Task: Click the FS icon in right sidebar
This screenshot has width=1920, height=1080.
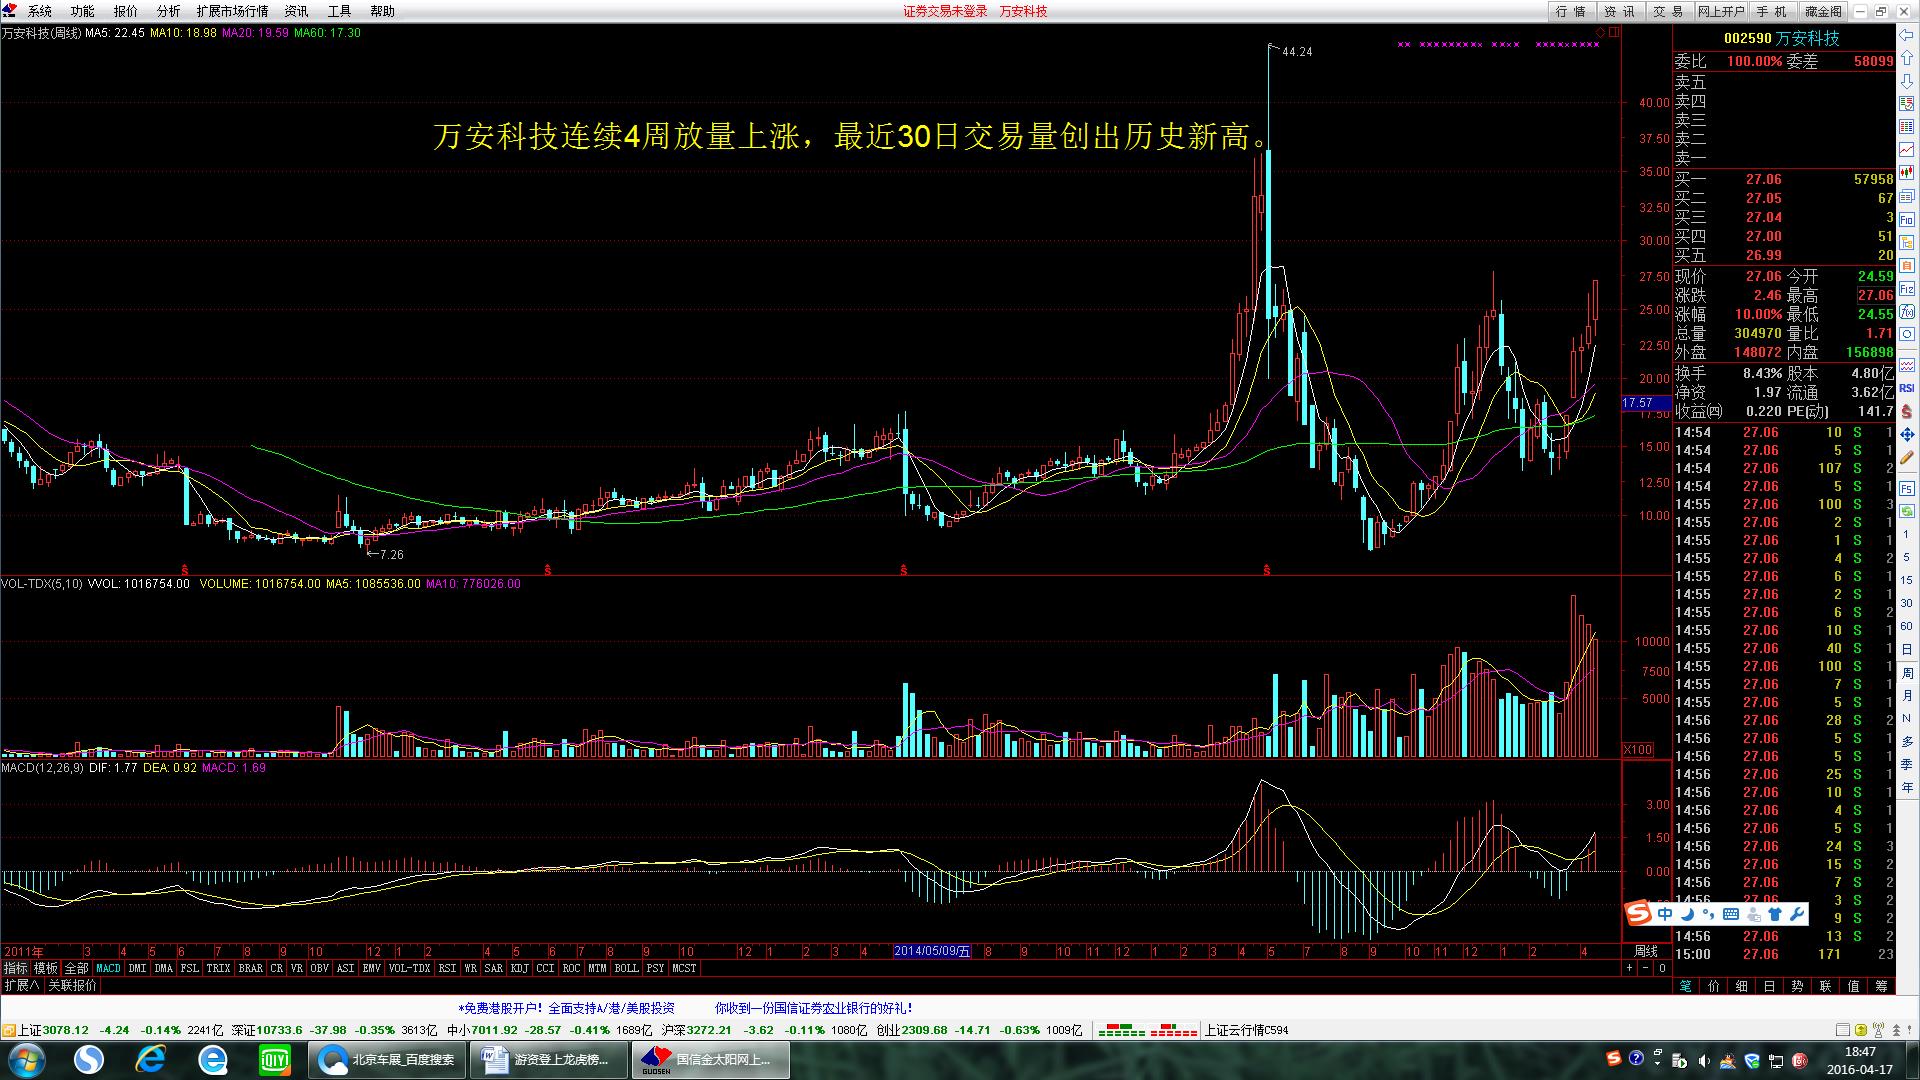Action: (x=1907, y=487)
